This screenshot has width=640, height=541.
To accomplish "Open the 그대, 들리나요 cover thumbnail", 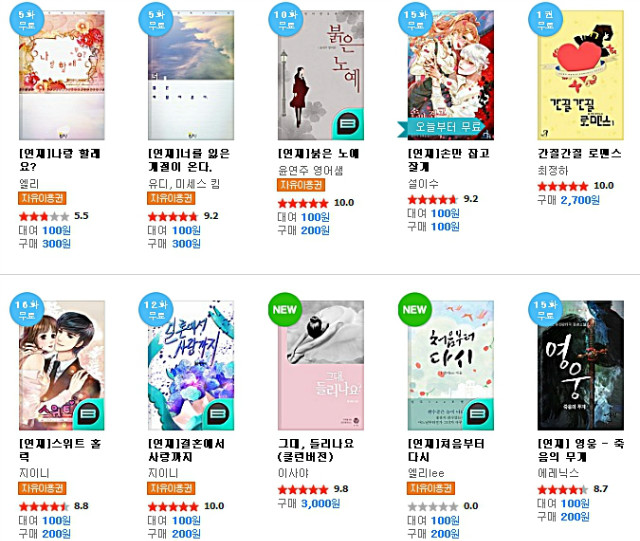I will point(321,365).
